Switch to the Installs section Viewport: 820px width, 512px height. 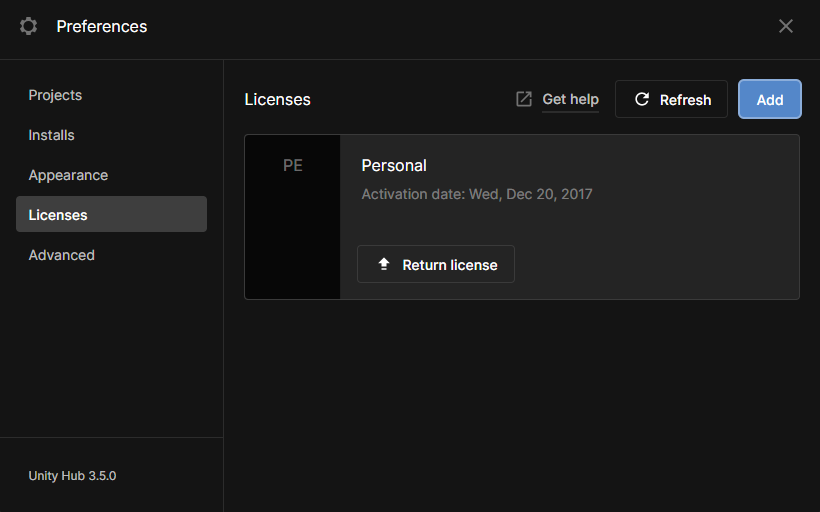tap(51, 135)
